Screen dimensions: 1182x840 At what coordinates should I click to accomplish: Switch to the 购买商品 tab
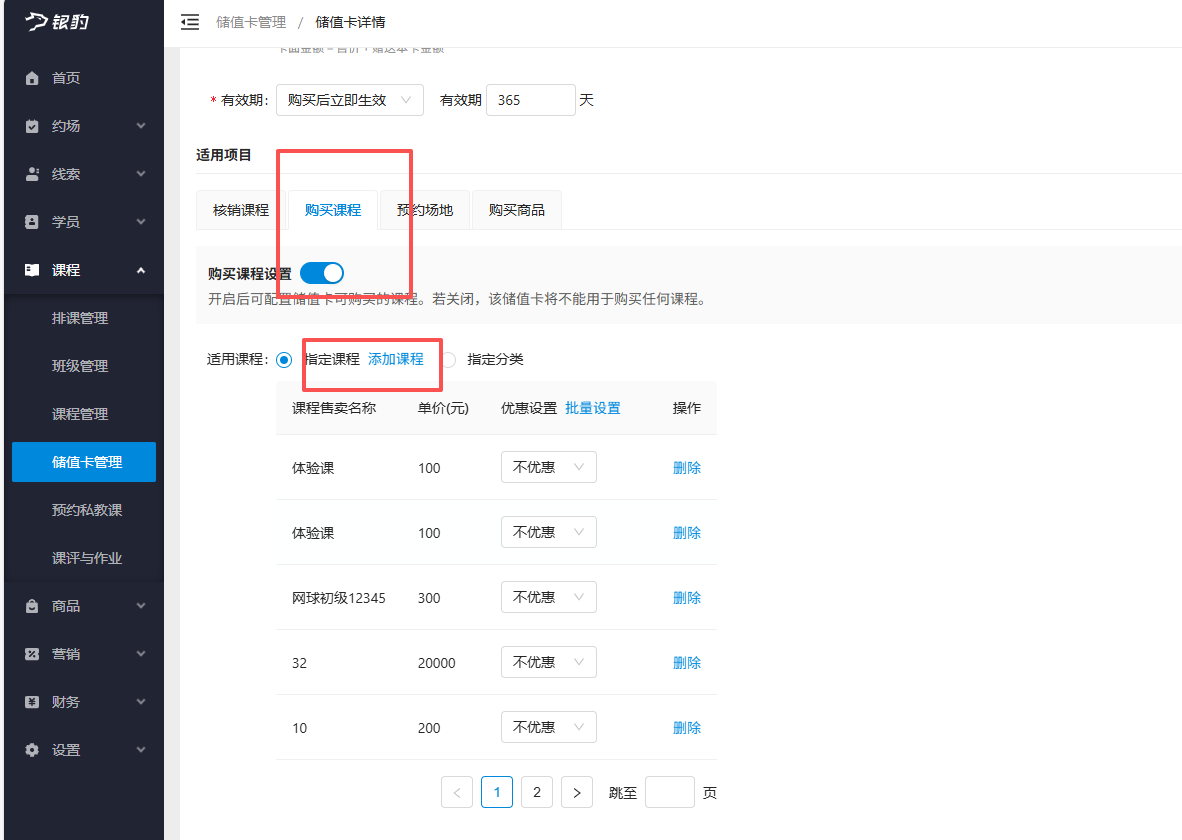[x=516, y=209]
